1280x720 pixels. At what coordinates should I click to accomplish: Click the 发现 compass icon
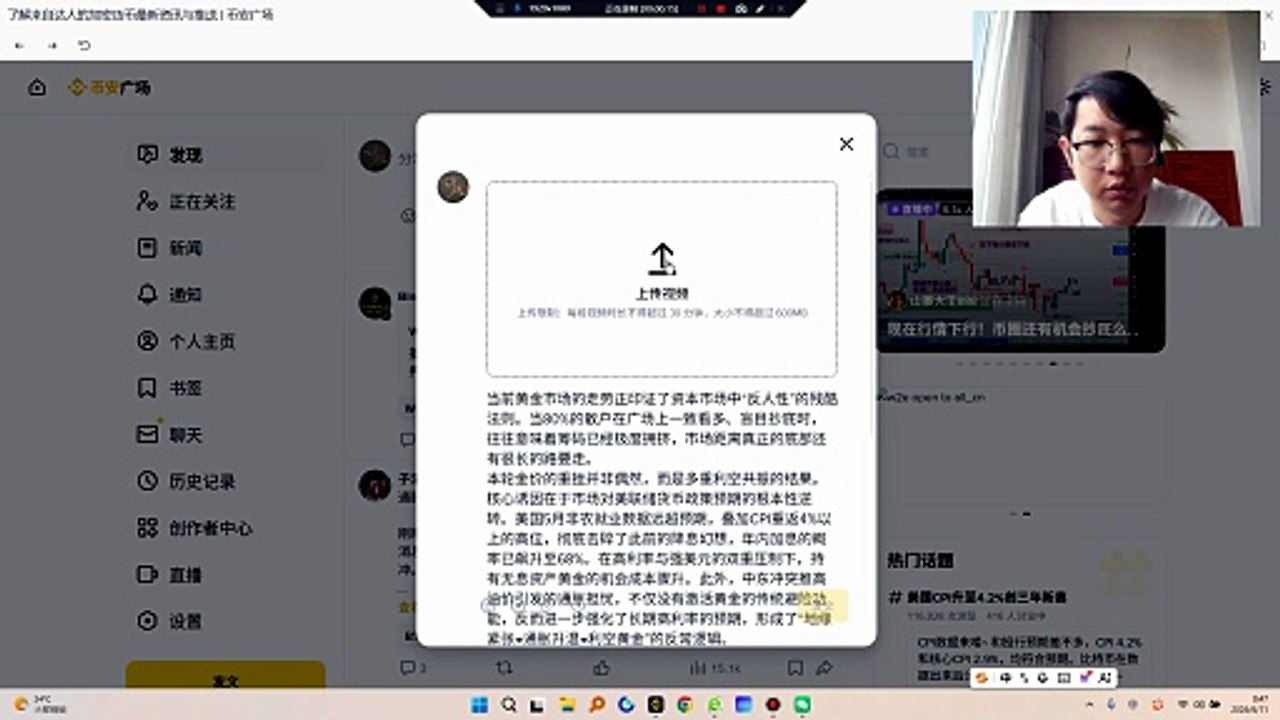[147, 155]
